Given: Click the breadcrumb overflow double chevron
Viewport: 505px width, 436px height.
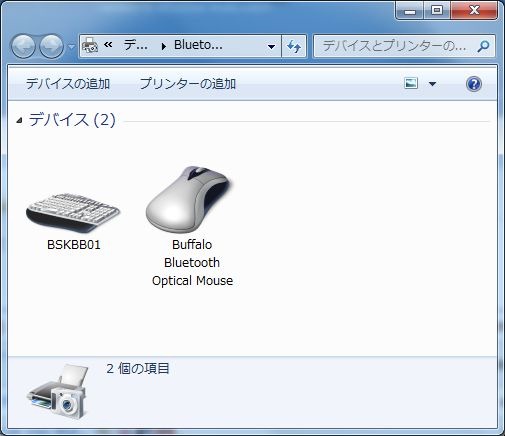Looking at the screenshot, I should (108, 44).
